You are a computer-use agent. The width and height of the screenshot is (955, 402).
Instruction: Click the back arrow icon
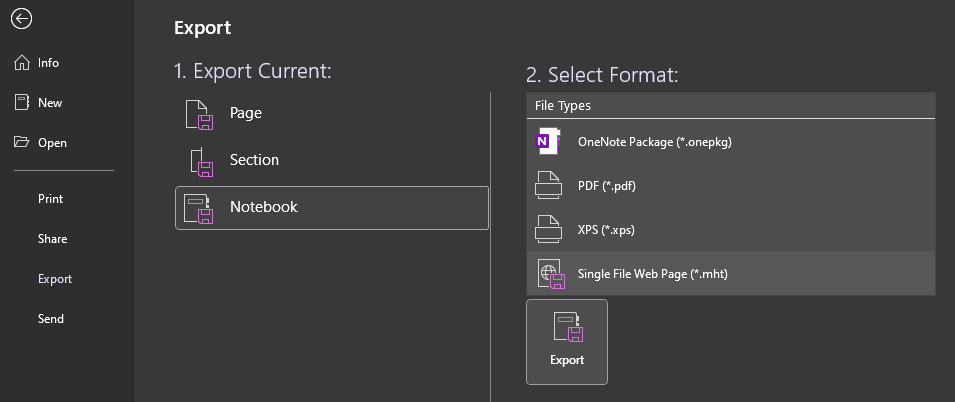[21, 19]
